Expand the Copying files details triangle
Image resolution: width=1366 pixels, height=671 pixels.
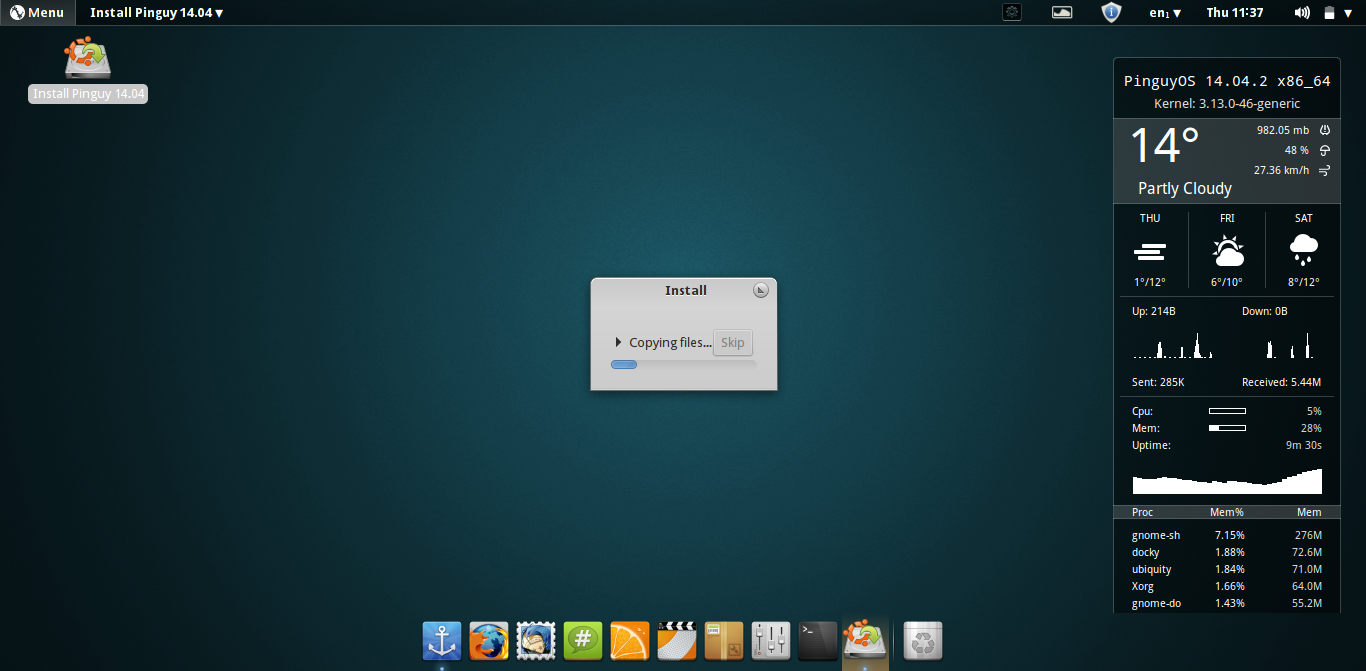coord(618,342)
